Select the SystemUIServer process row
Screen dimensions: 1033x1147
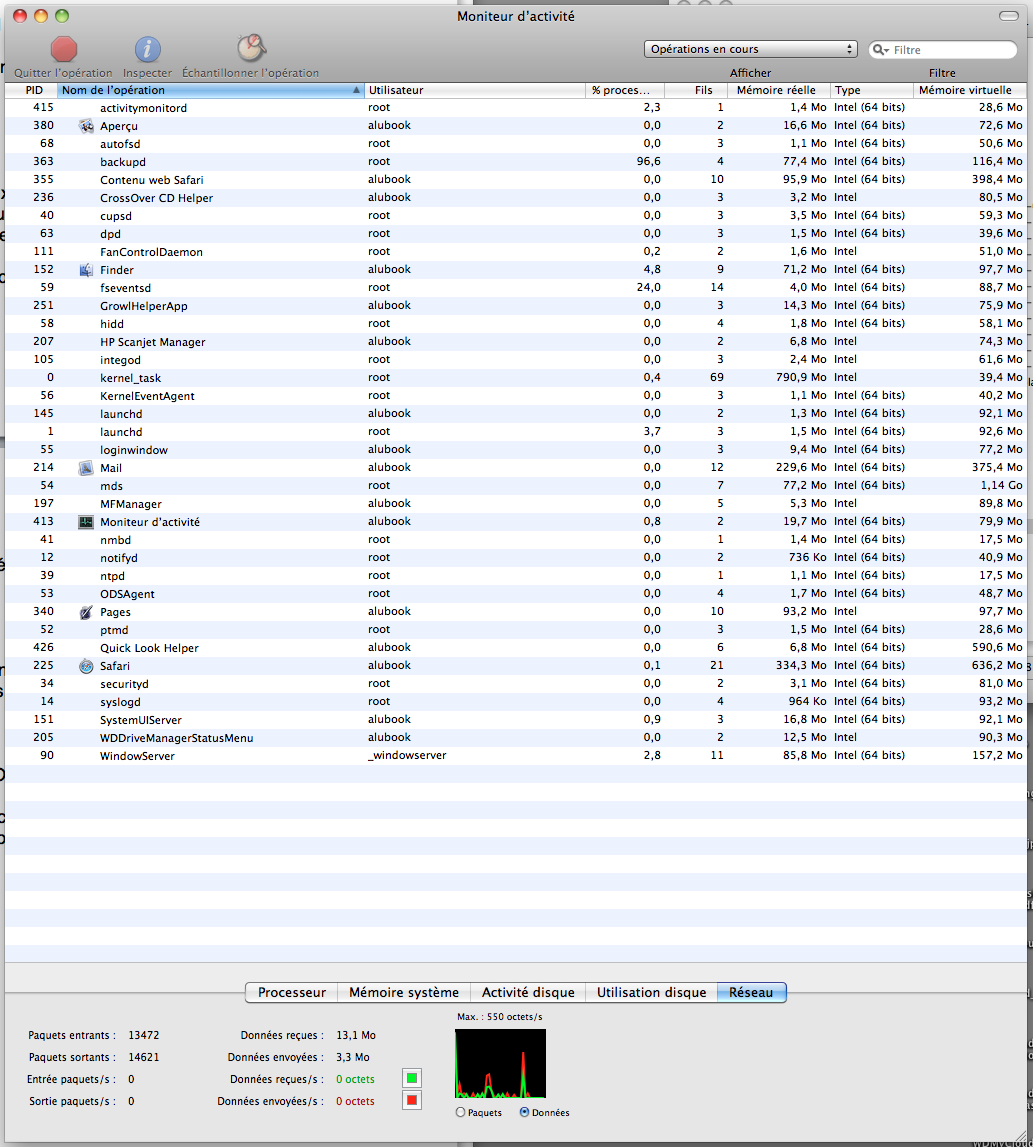pos(516,720)
